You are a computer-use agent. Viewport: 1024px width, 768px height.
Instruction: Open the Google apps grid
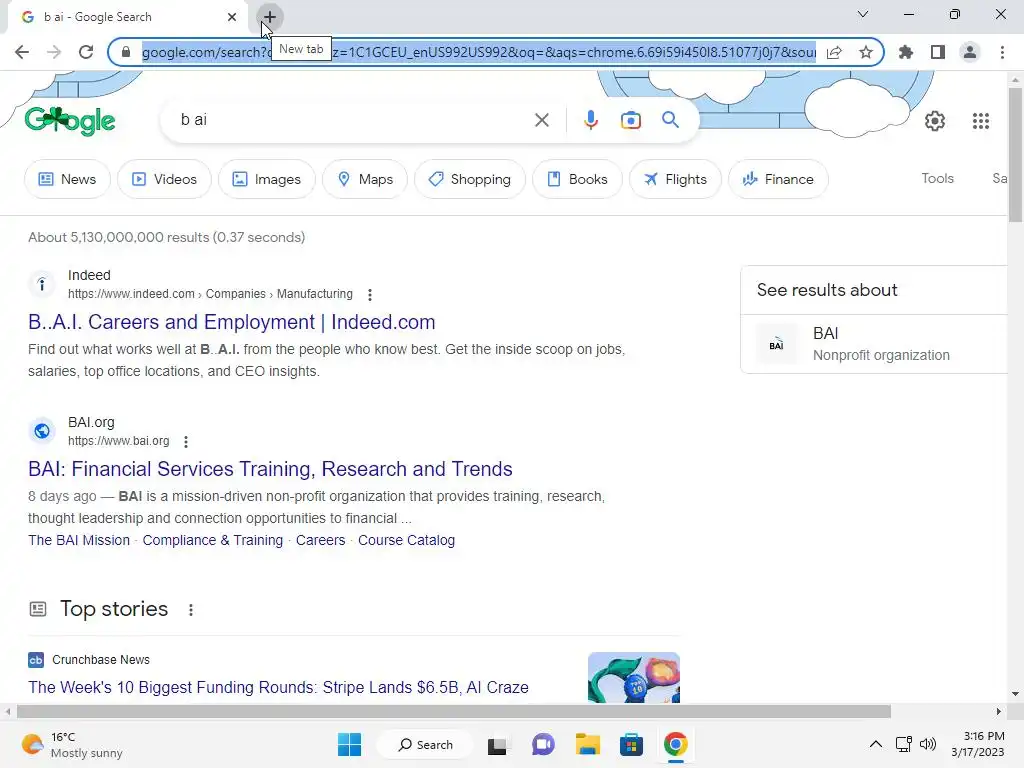(x=980, y=121)
